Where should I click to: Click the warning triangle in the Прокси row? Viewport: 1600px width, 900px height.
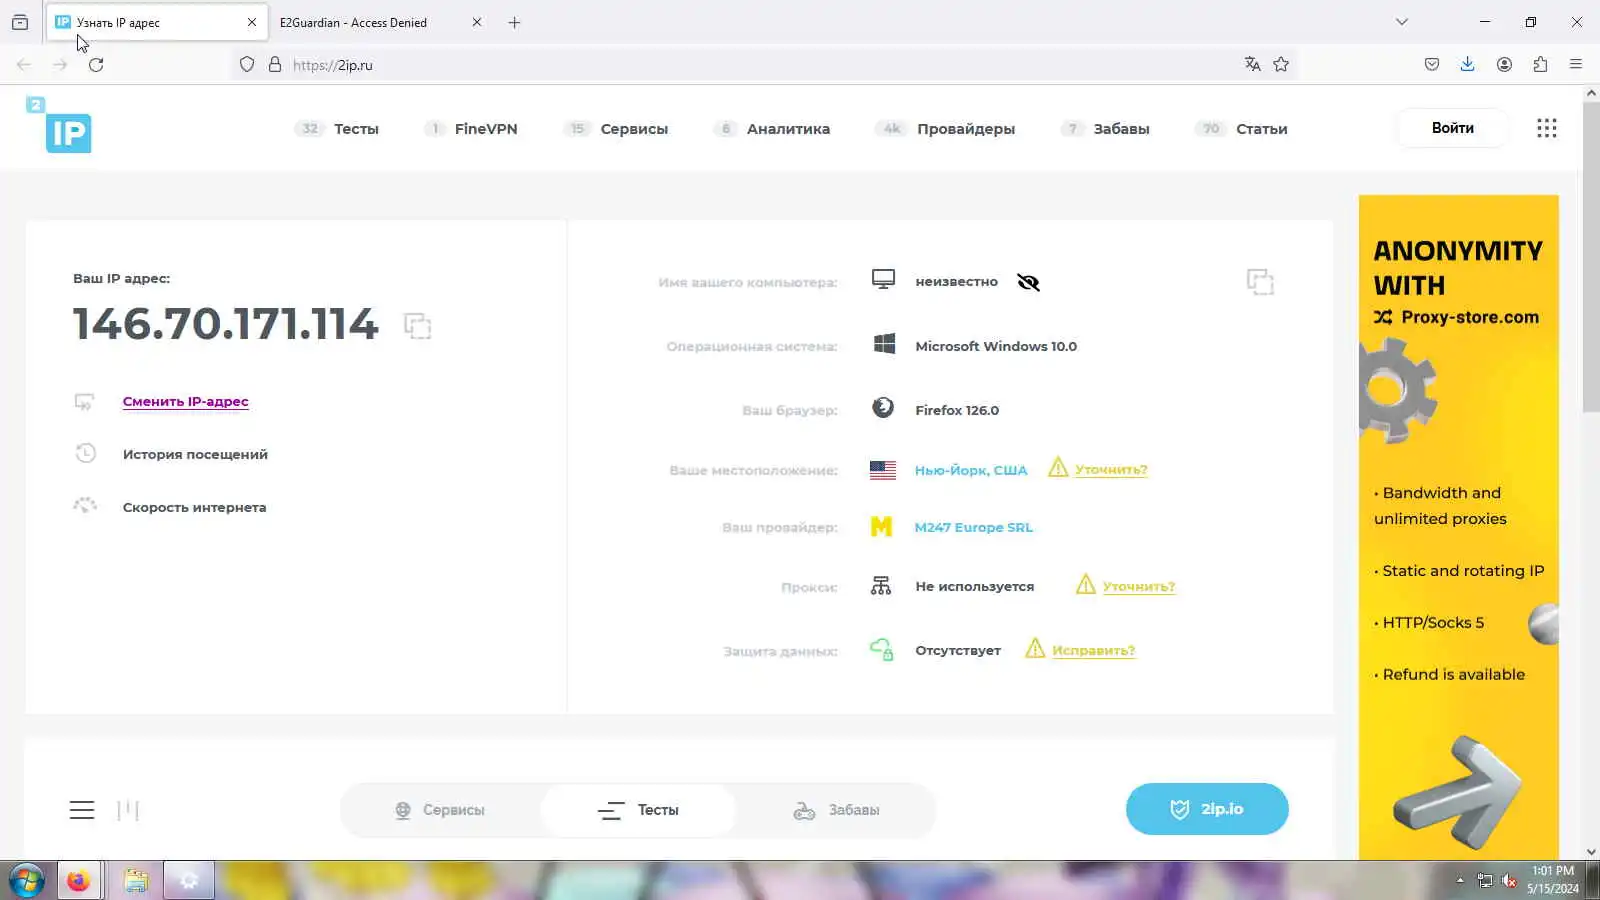[1086, 584]
